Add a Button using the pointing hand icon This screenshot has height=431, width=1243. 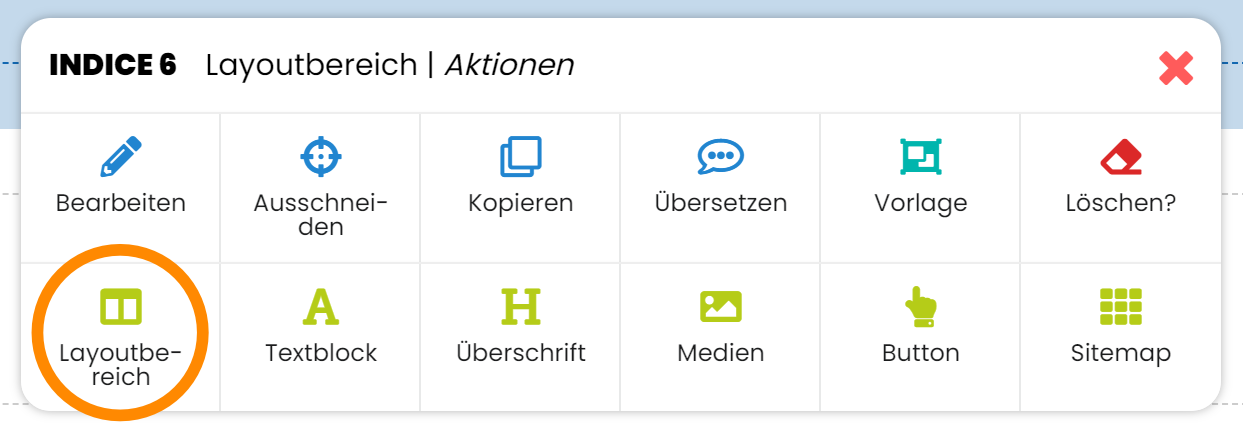coord(921,307)
